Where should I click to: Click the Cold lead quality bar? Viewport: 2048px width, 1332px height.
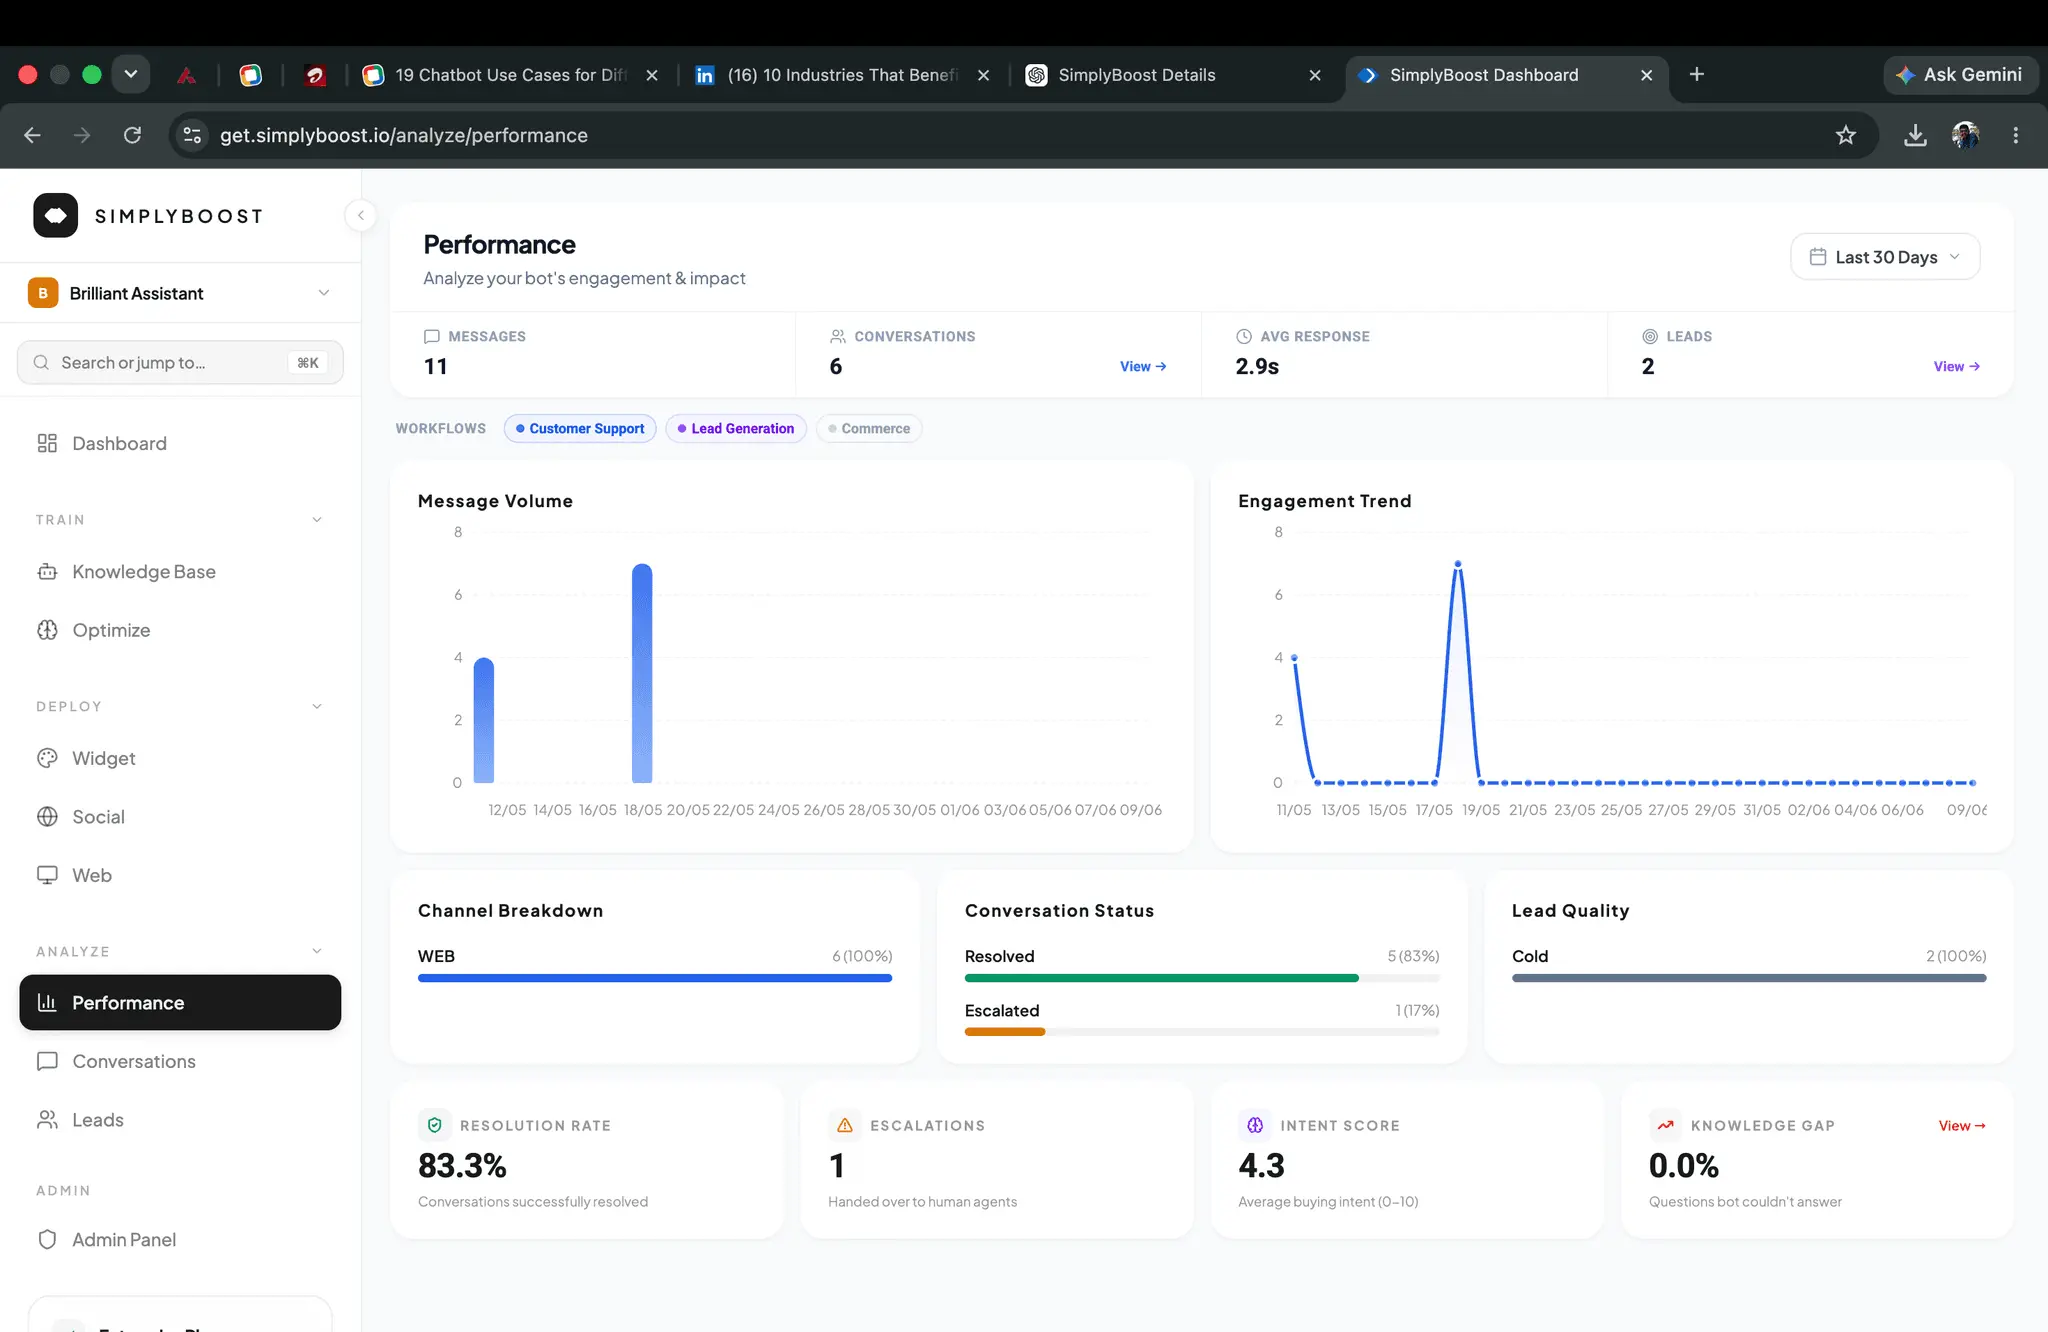pos(1749,978)
